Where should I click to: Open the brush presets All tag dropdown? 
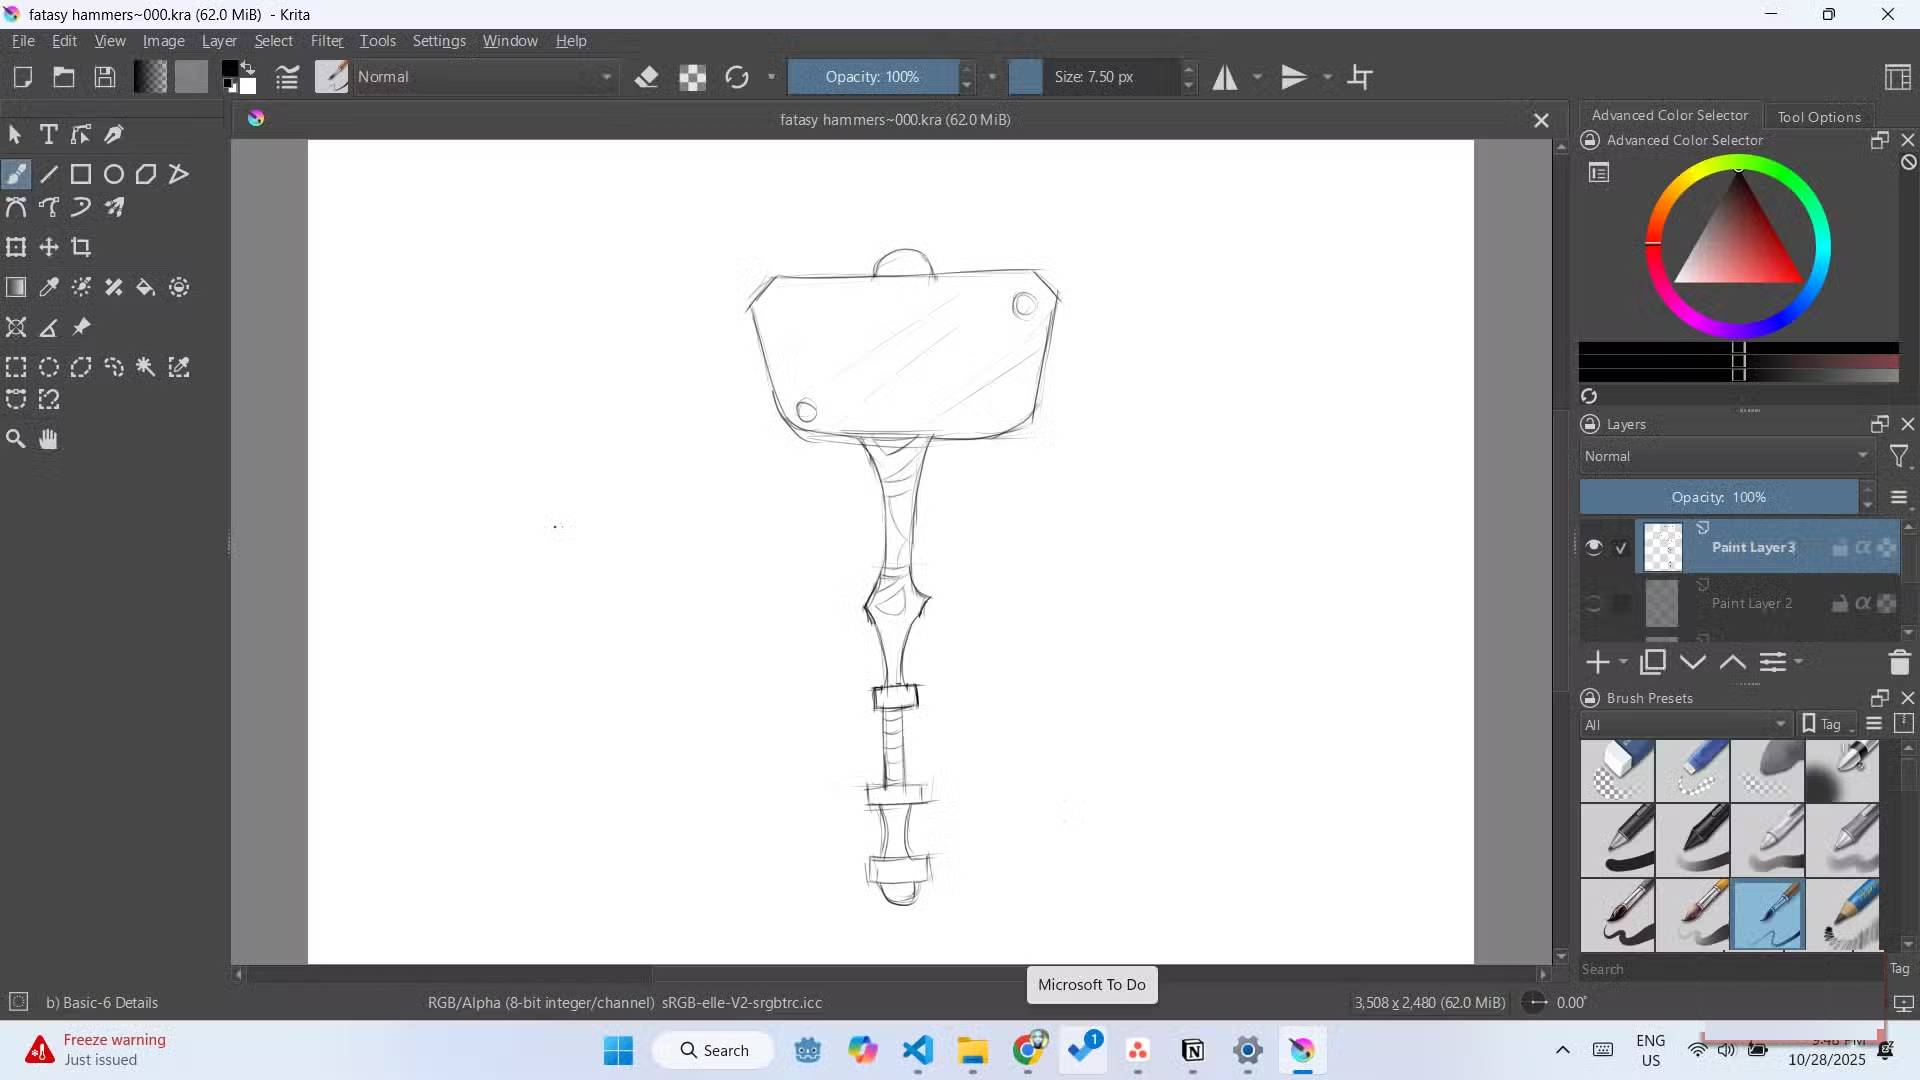pos(1685,725)
